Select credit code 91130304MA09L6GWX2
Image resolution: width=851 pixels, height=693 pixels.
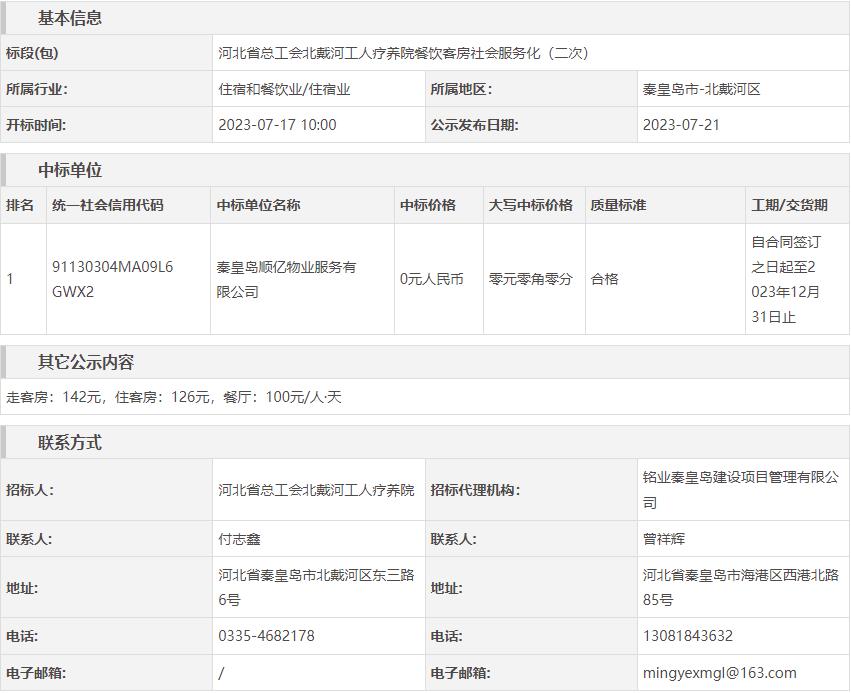[112, 279]
